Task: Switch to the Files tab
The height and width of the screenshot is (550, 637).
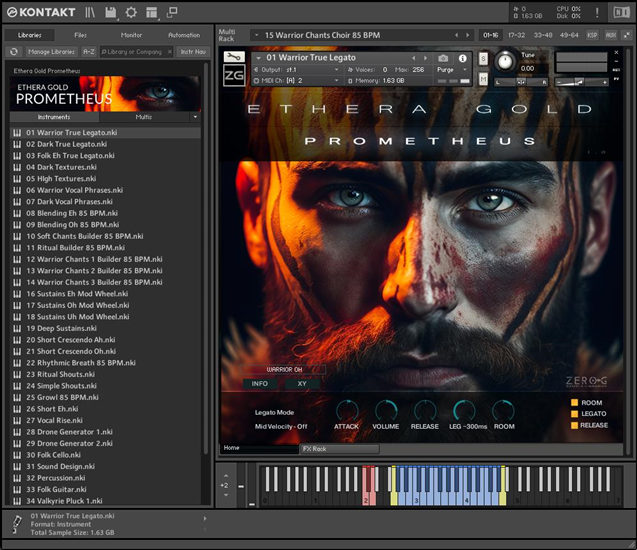Action: coord(80,35)
